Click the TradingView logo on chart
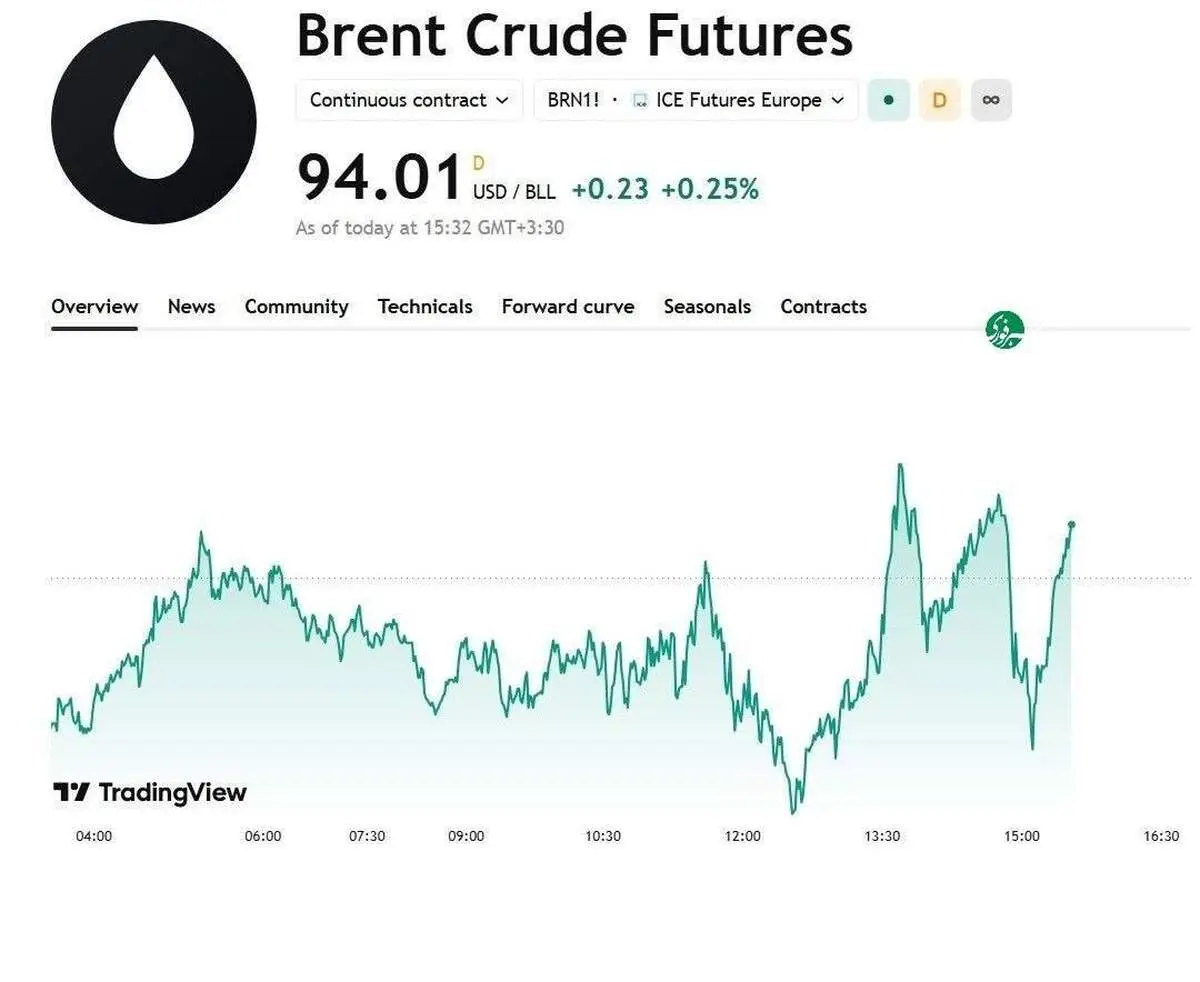Image resolution: width=1200 pixels, height=982 pixels. pyautogui.click(x=150, y=793)
